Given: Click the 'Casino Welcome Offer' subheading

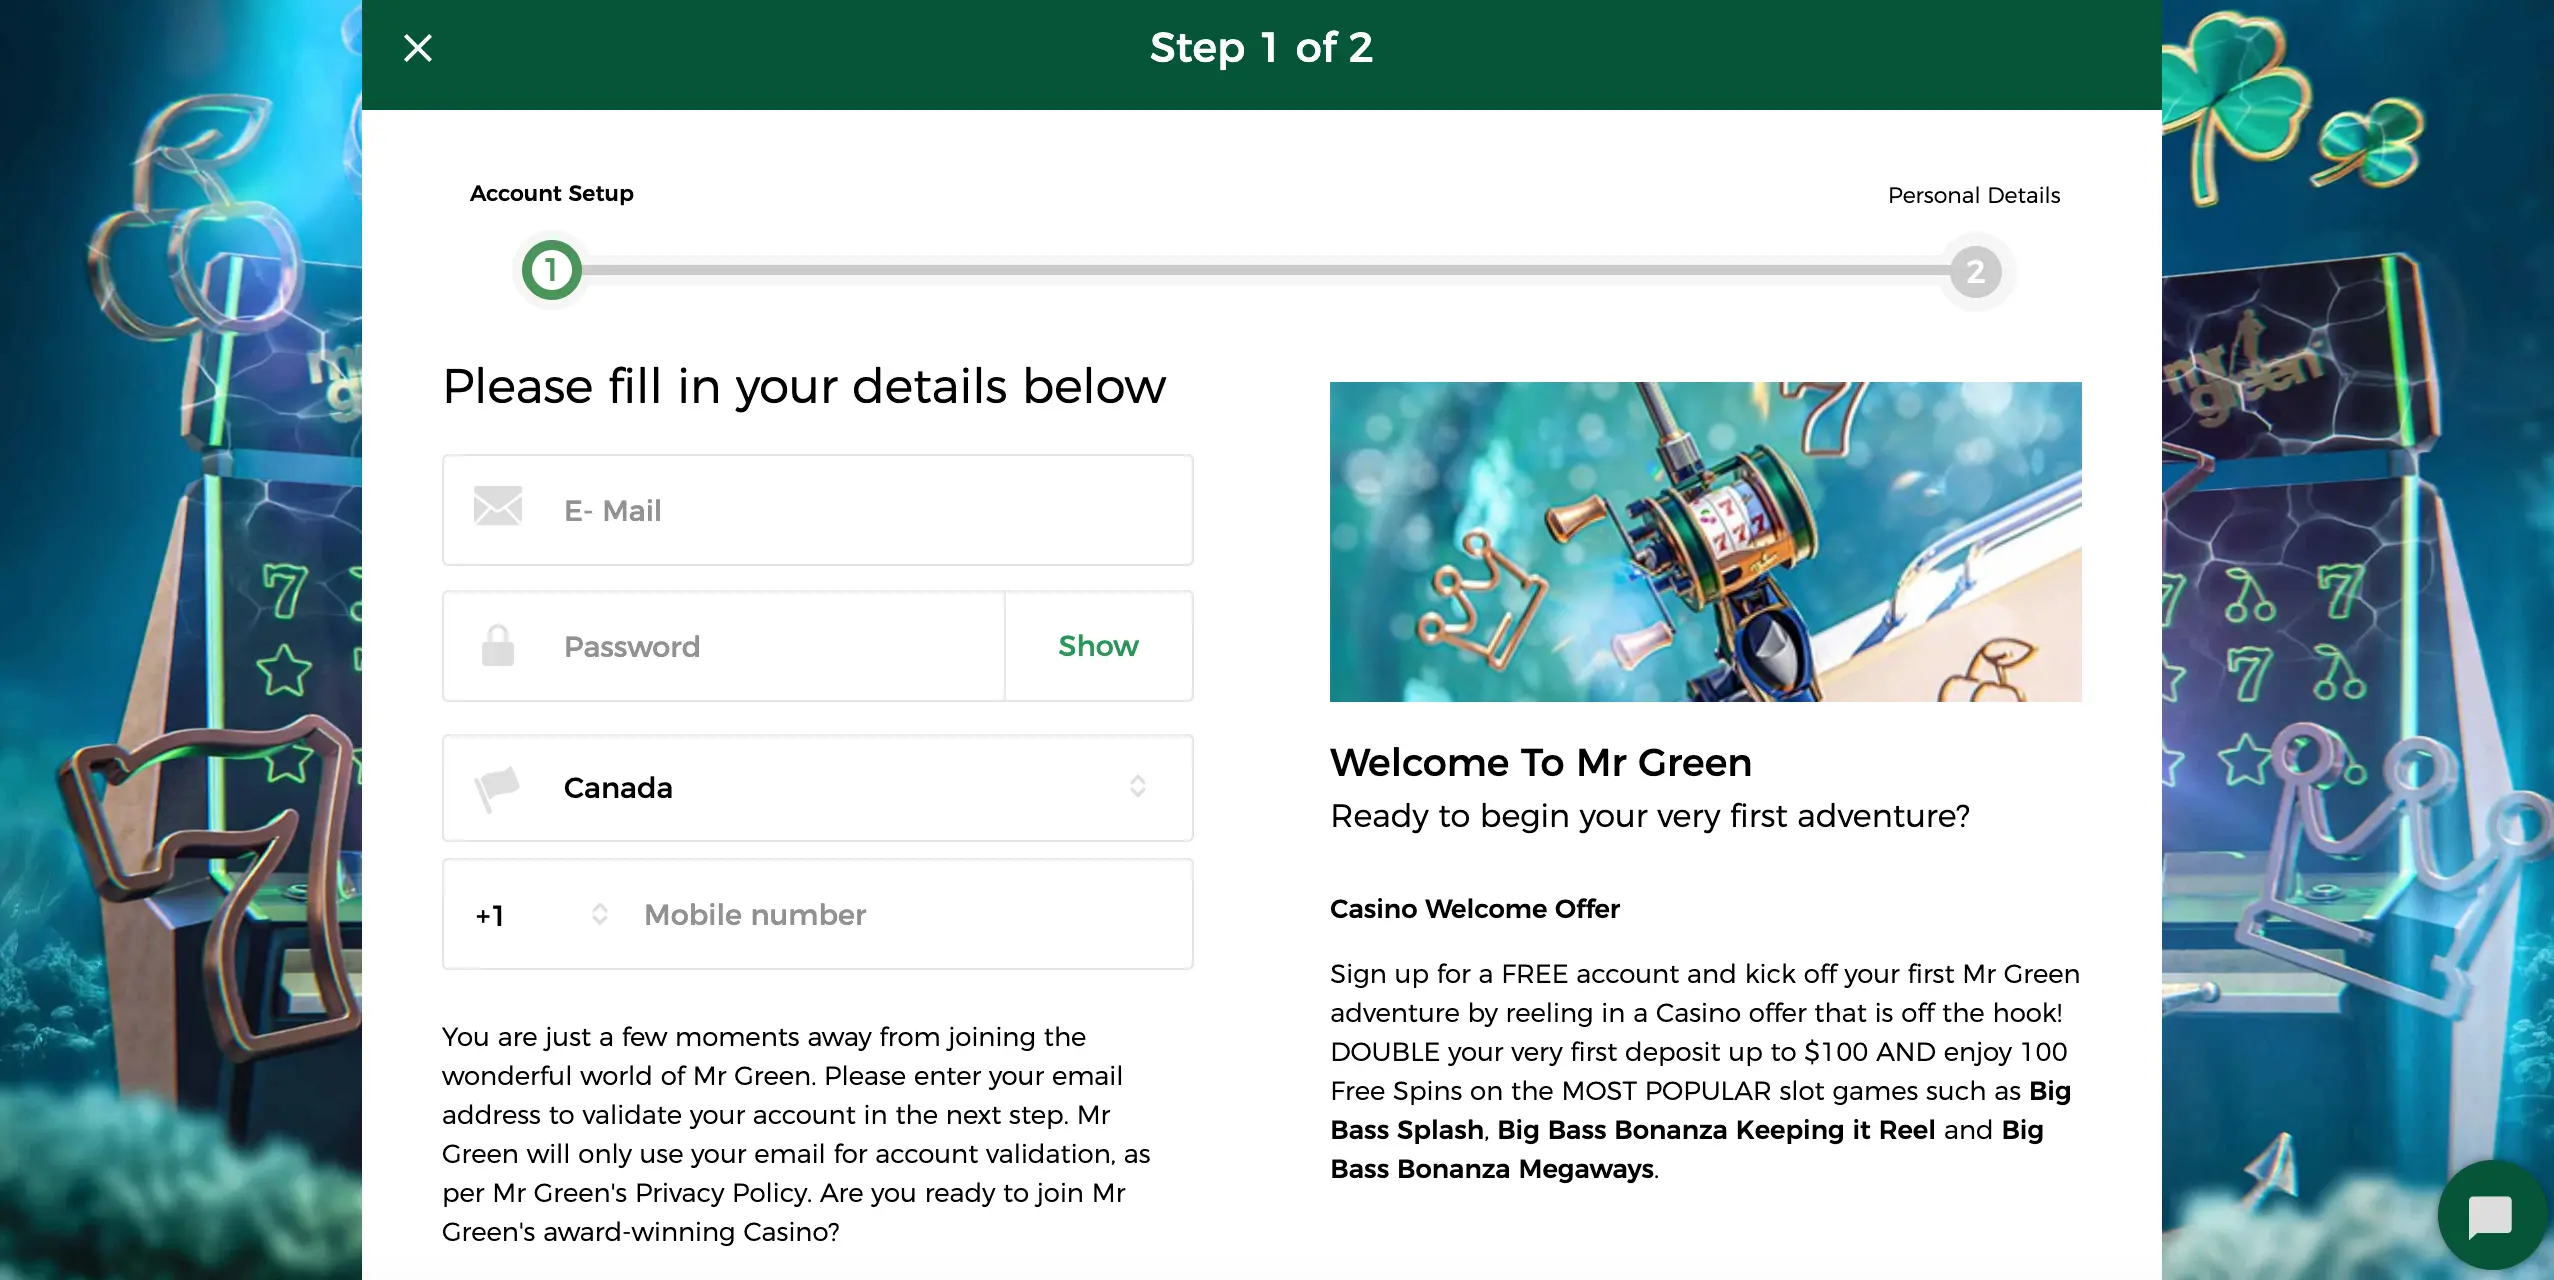Looking at the screenshot, I should click(x=1475, y=909).
